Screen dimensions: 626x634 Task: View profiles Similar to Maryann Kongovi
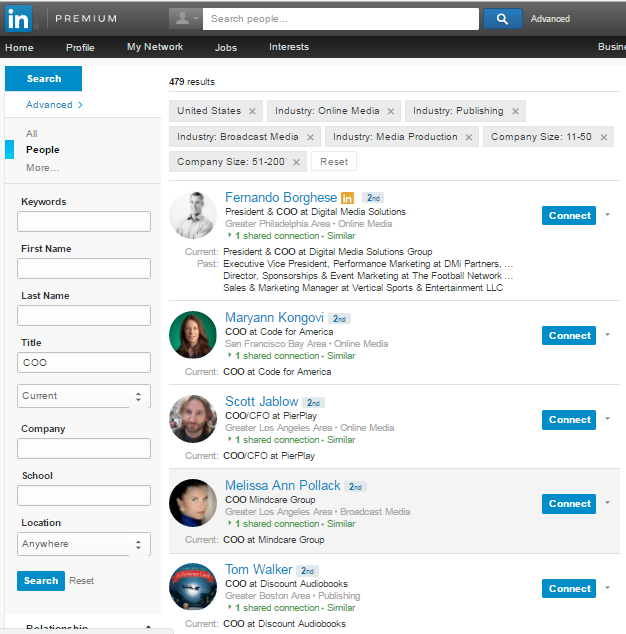341,356
